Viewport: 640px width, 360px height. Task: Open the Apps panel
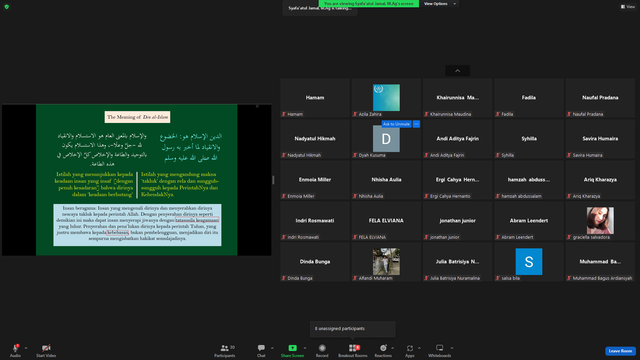(410, 350)
